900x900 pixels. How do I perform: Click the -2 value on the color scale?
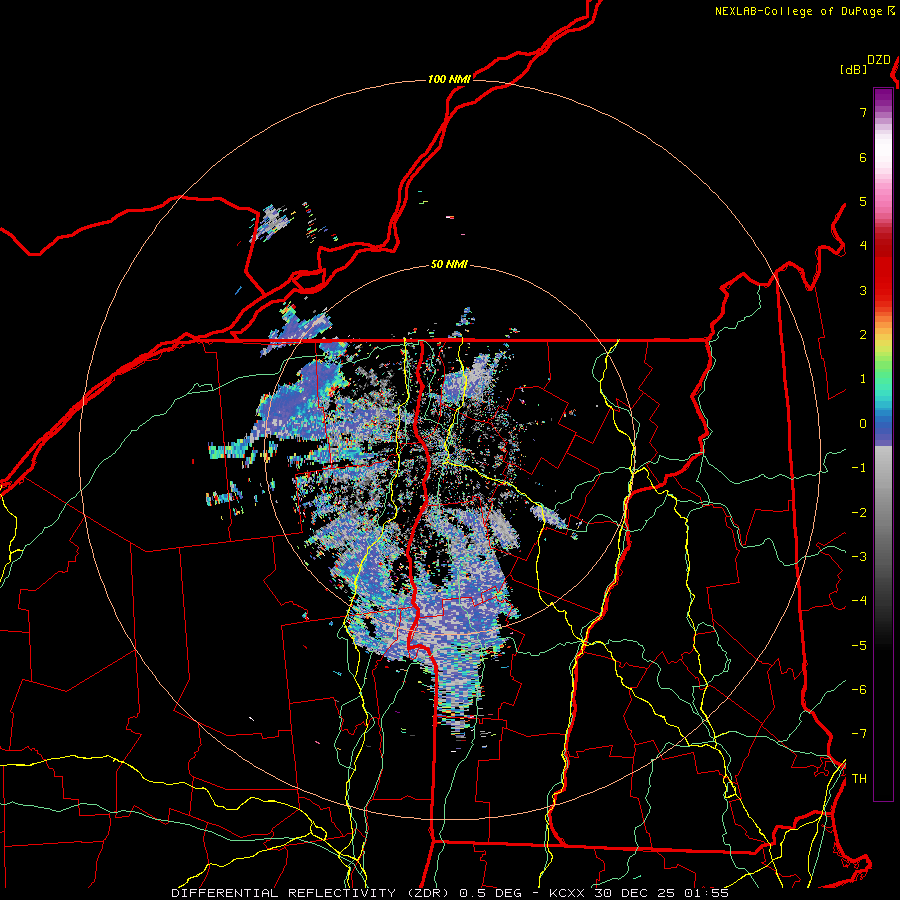click(x=859, y=513)
